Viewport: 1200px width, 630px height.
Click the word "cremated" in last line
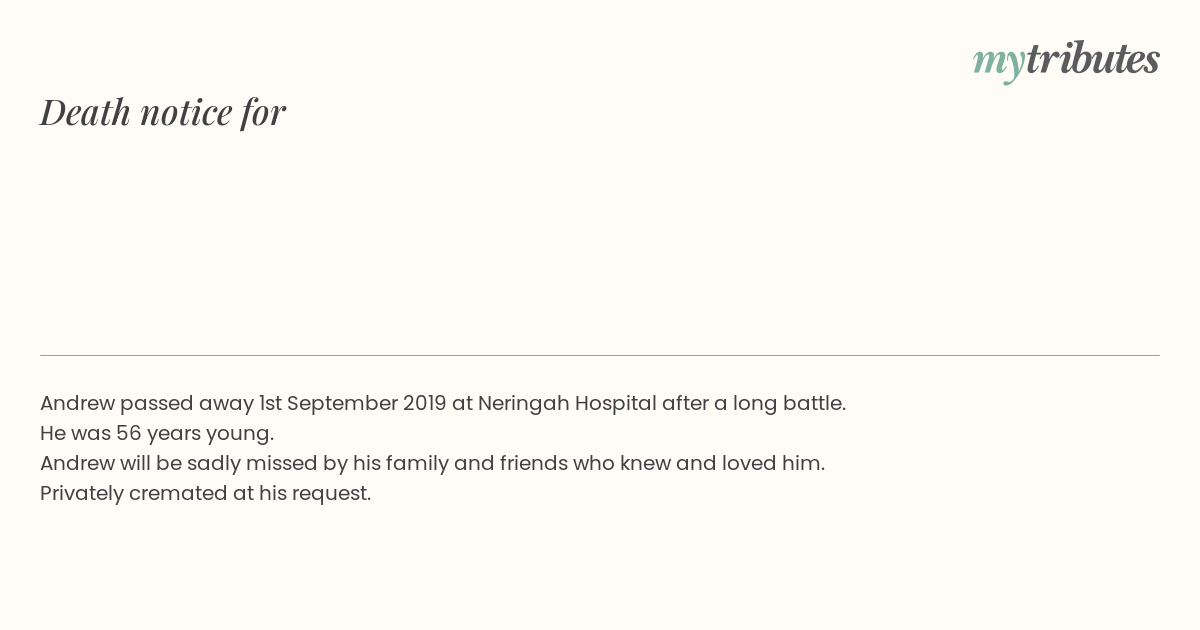[x=178, y=493]
